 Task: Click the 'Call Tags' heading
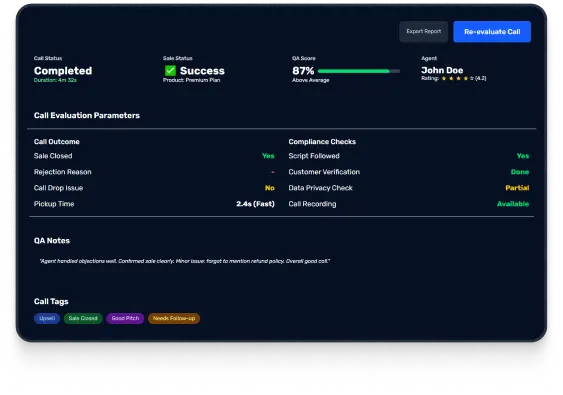[51, 301]
